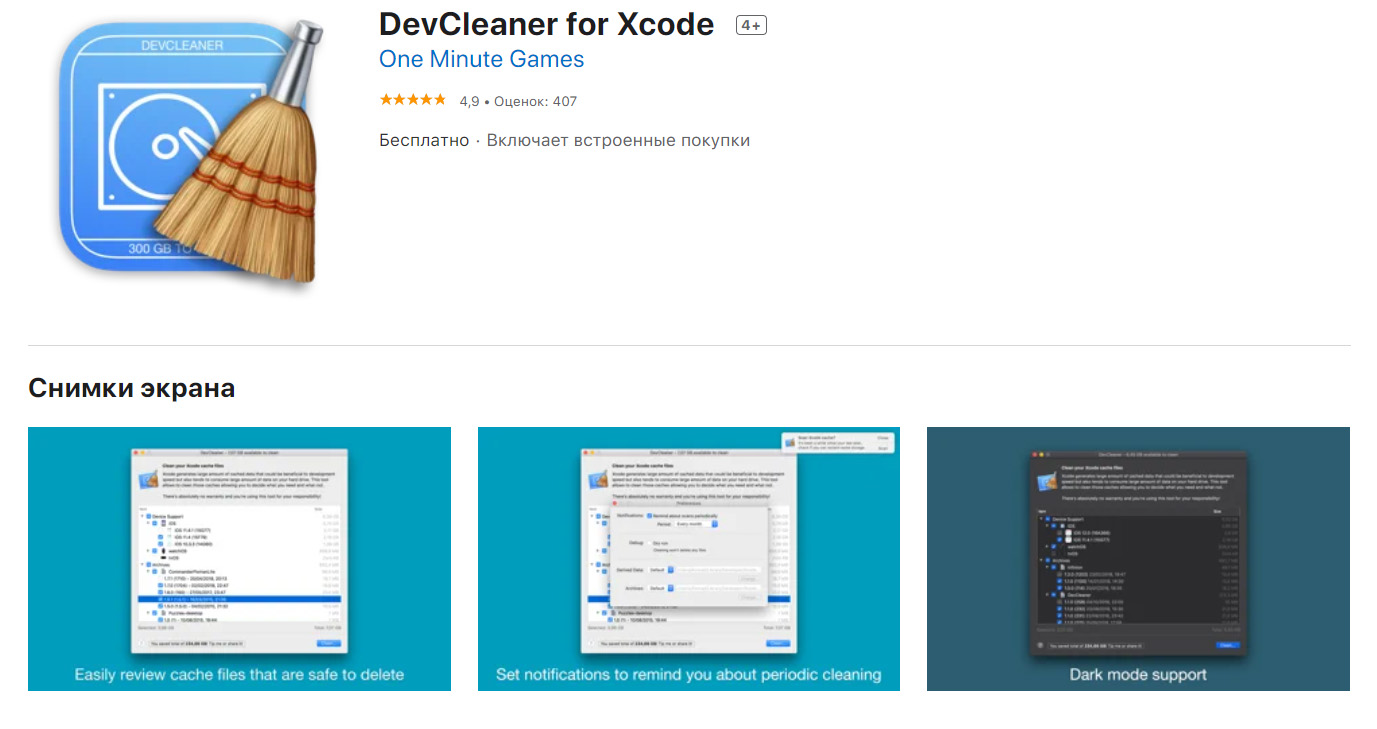Click caption "Dark mode support"
Image resolution: width=1377 pixels, height=729 pixels.
[1138, 674]
